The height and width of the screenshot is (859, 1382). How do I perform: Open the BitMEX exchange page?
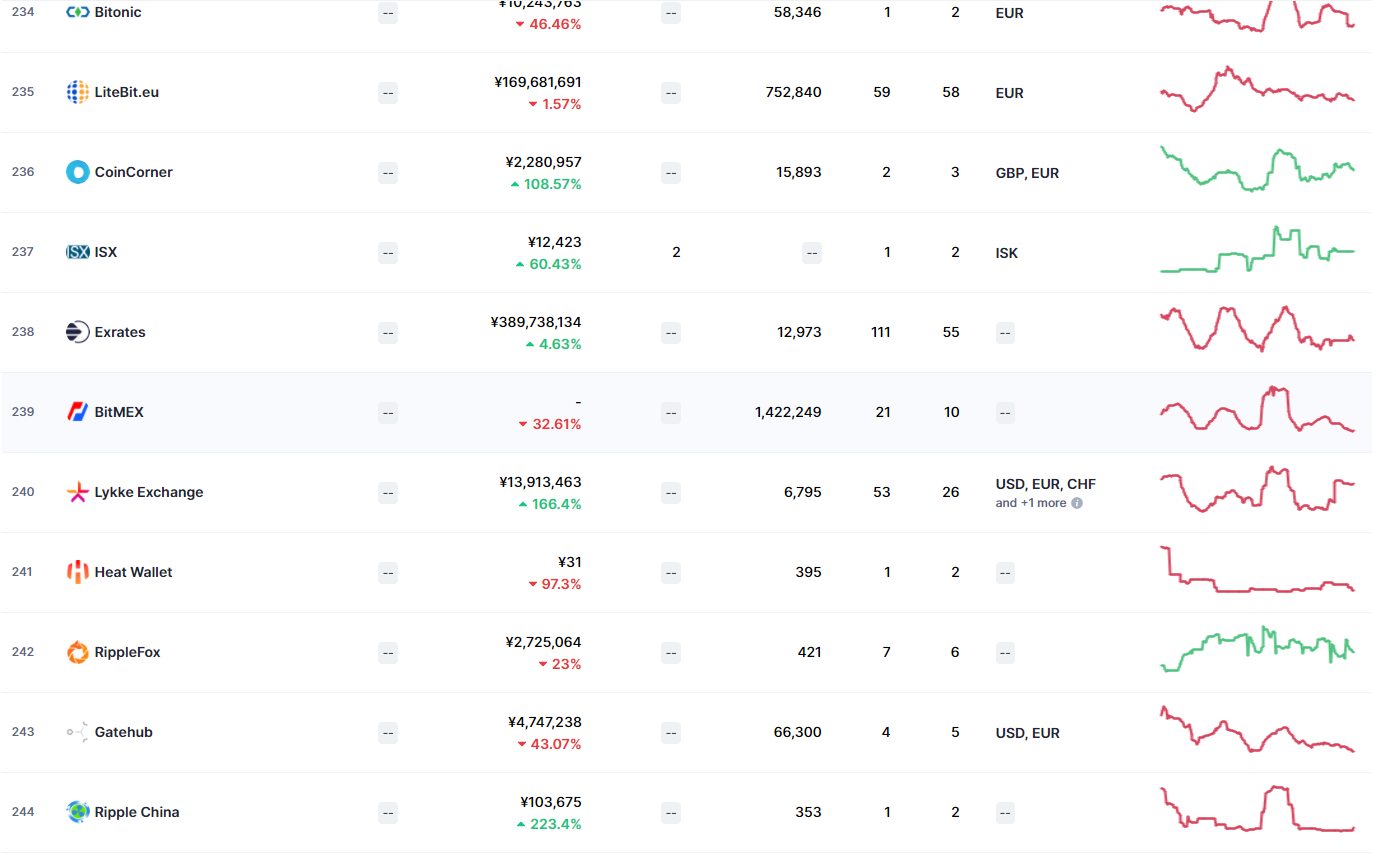pos(117,411)
